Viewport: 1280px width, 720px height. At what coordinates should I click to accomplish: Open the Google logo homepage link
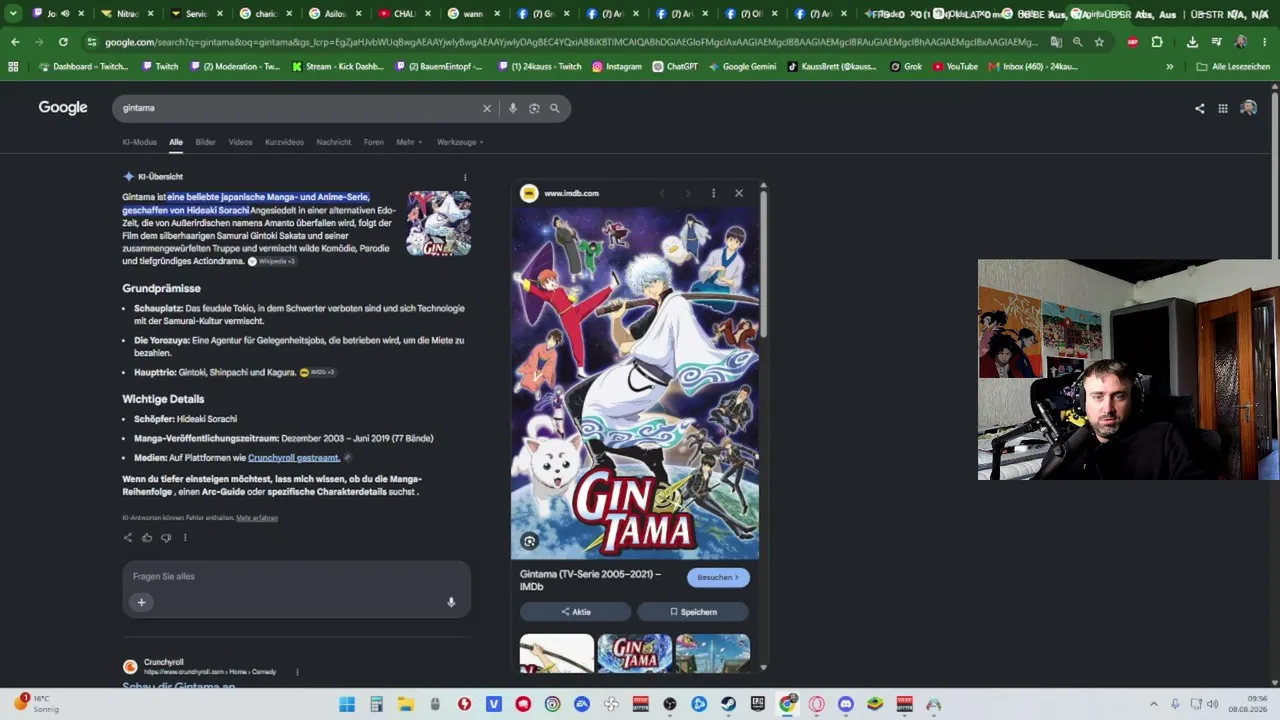click(63, 108)
